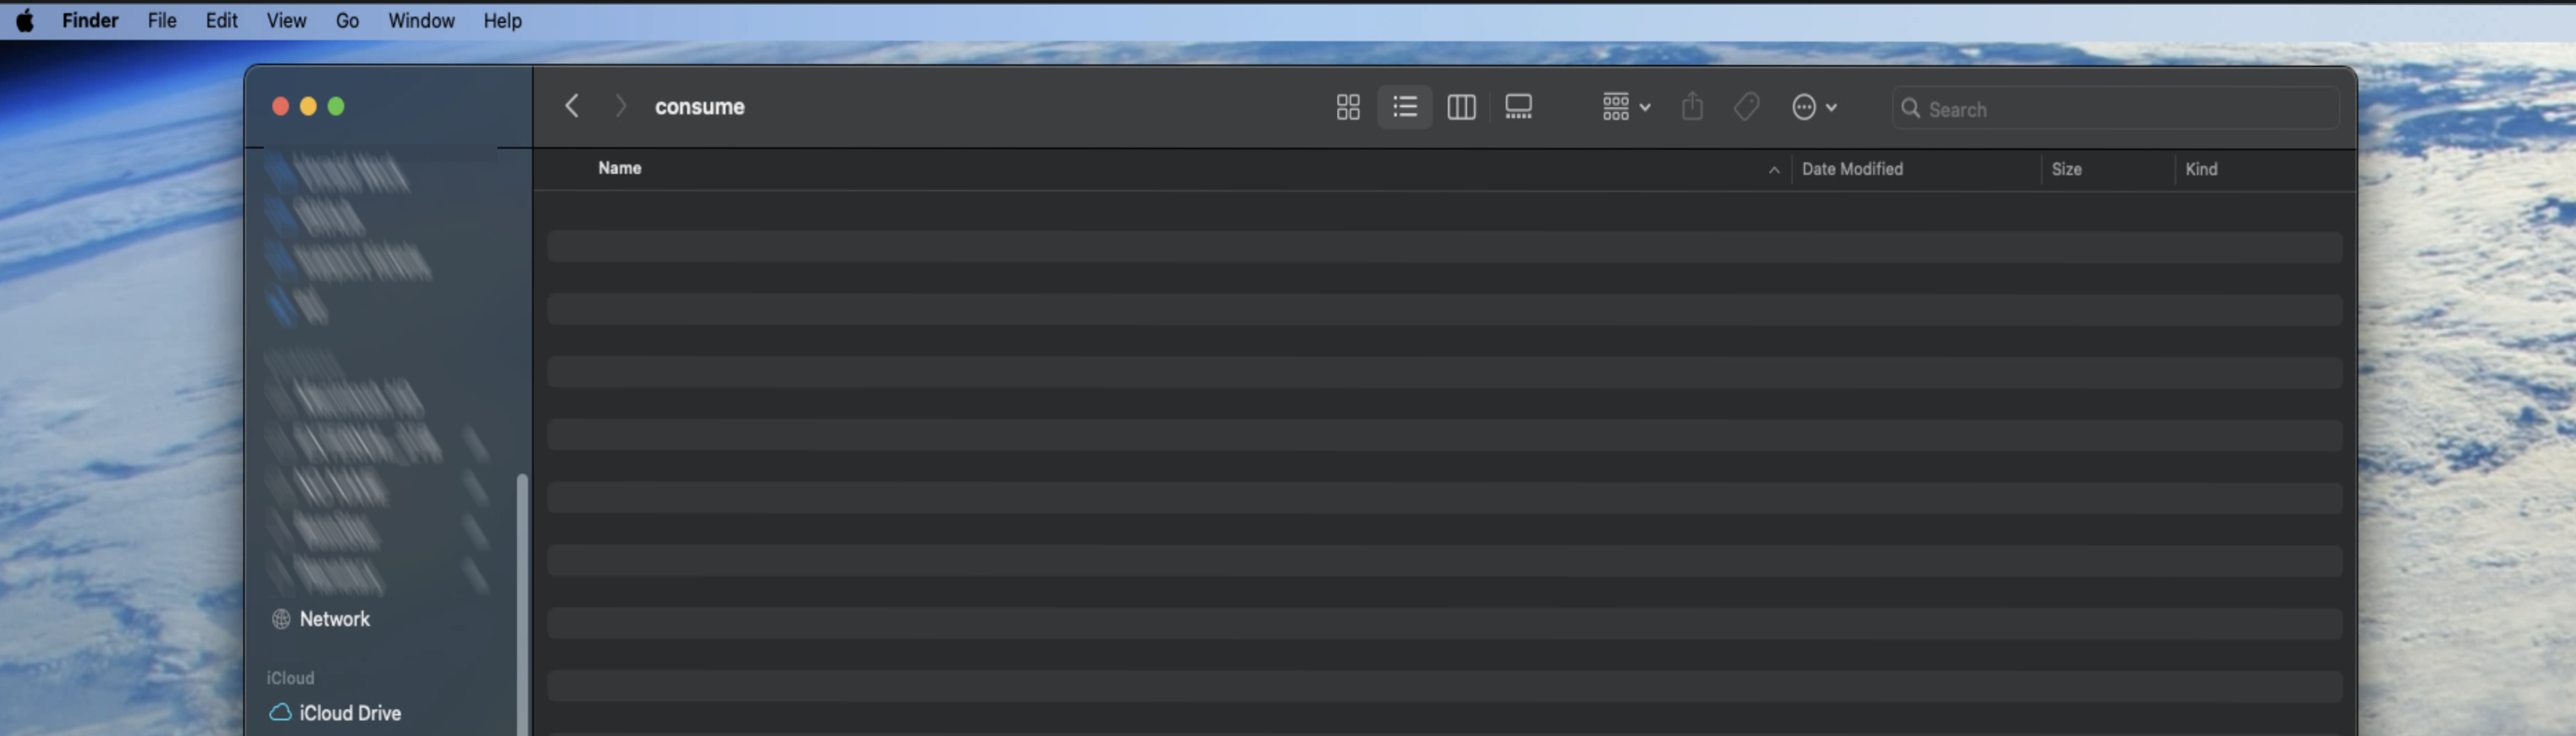Go back with the left chevron
Viewport: 2576px width, 736px height.
pyautogui.click(x=572, y=106)
